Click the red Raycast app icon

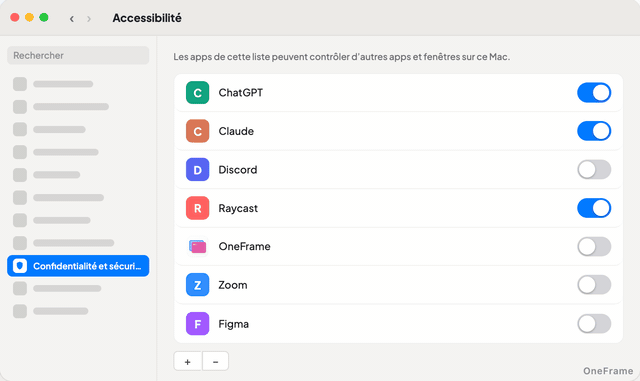point(198,208)
